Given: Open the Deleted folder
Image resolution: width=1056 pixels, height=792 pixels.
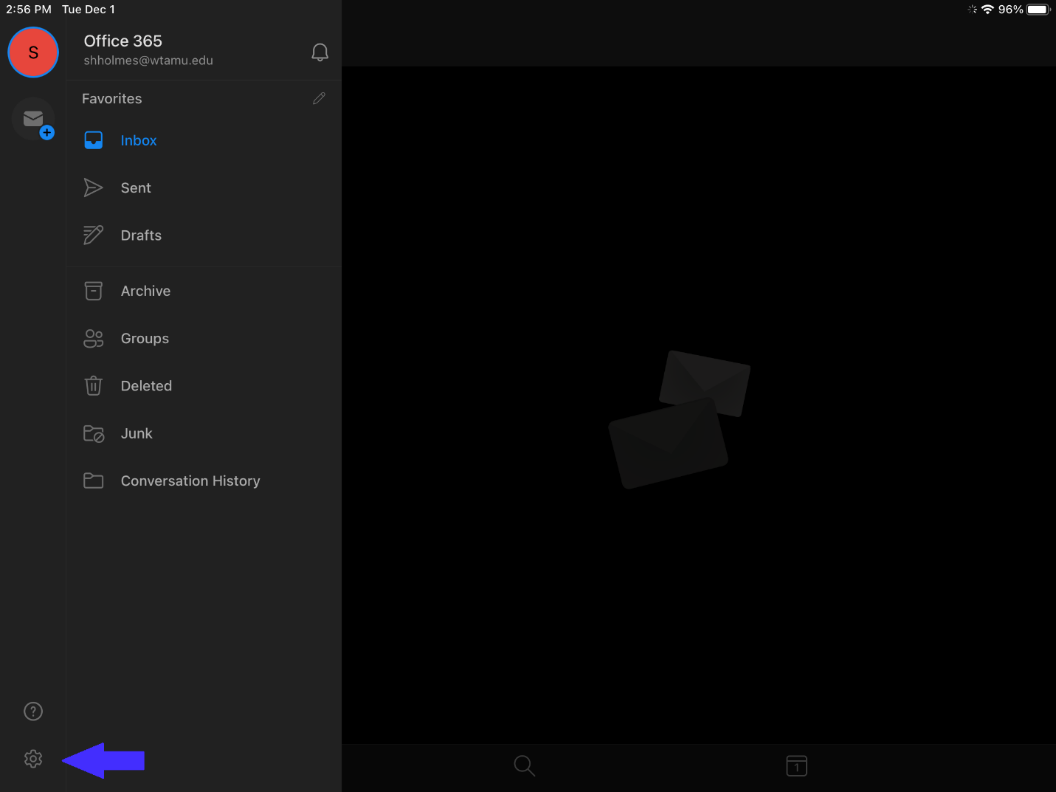Looking at the screenshot, I should click(205, 386).
